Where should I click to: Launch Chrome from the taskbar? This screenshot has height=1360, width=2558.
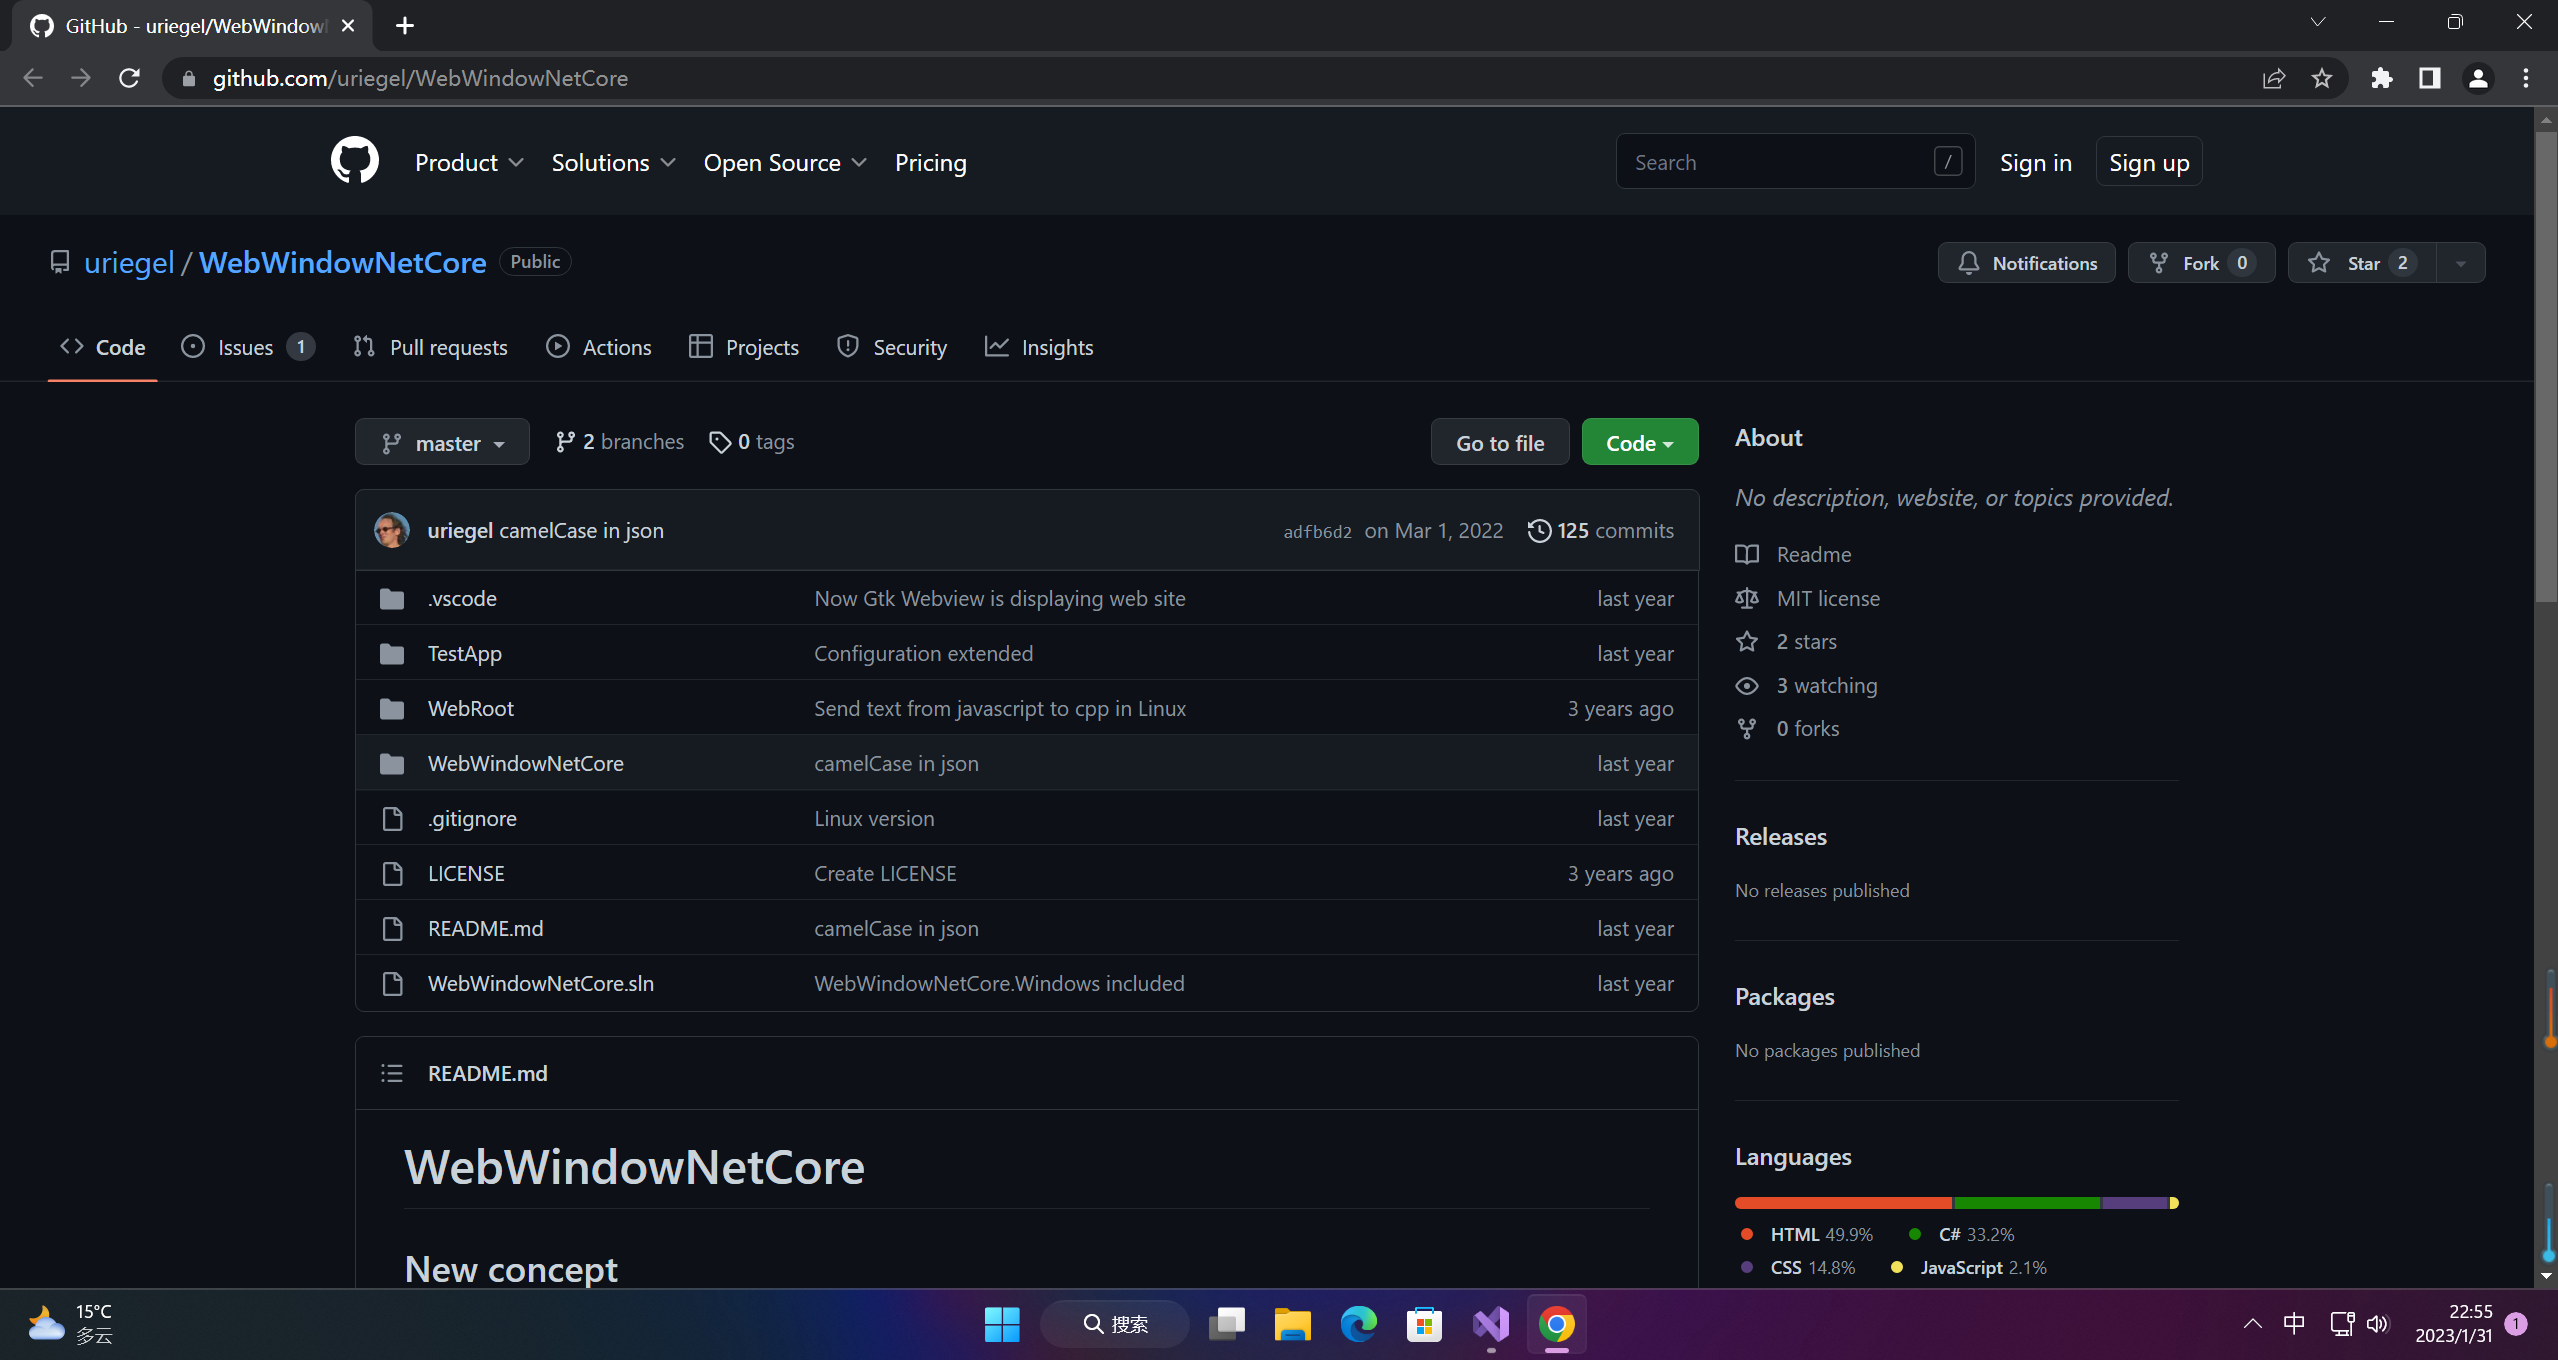[x=1557, y=1323]
